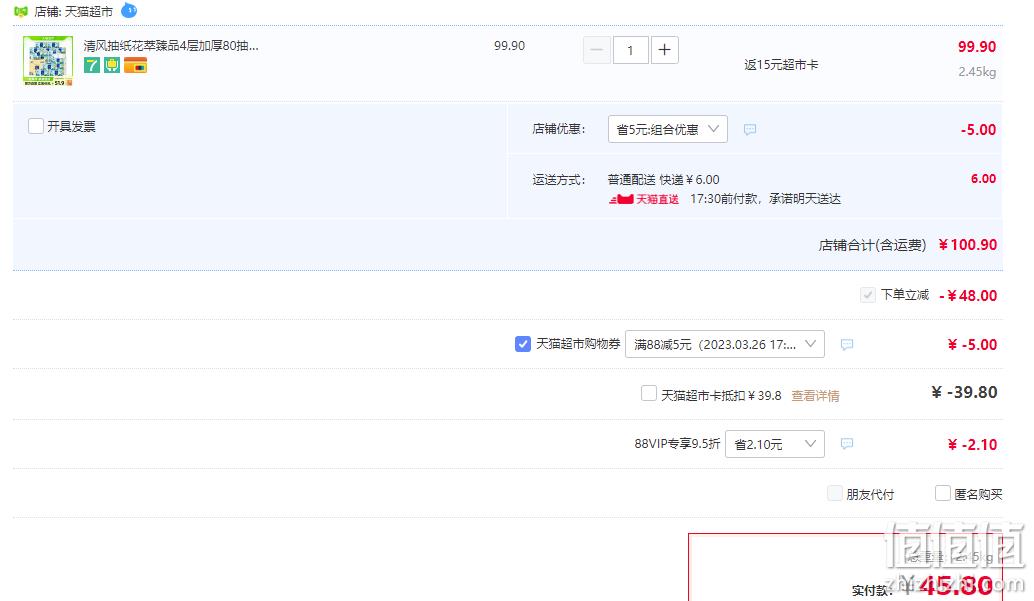Screen dimensions: 1034x601
Task: Click the 88VIP专享9.5折 label
Action: pos(677,444)
